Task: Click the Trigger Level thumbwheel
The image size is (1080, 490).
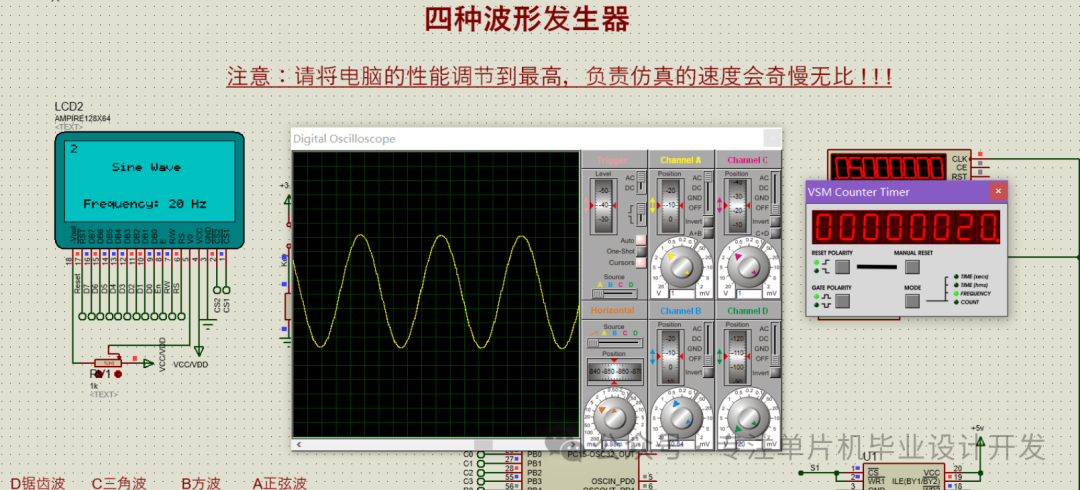Action: tap(604, 206)
